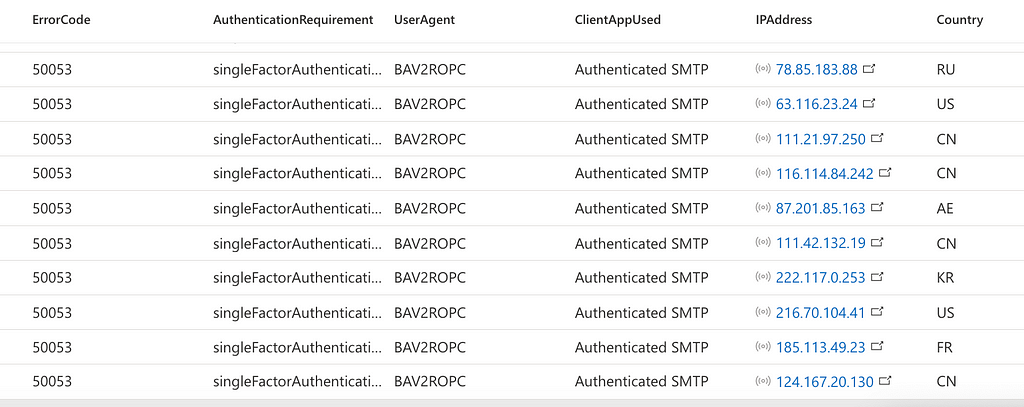The height and width of the screenshot is (407, 1024).
Task: Click signal icon before 111.42.132.19
Action: [x=762, y=242]
